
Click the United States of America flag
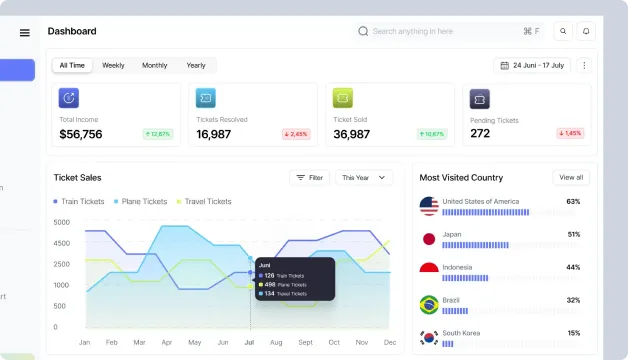coord(429,206)
